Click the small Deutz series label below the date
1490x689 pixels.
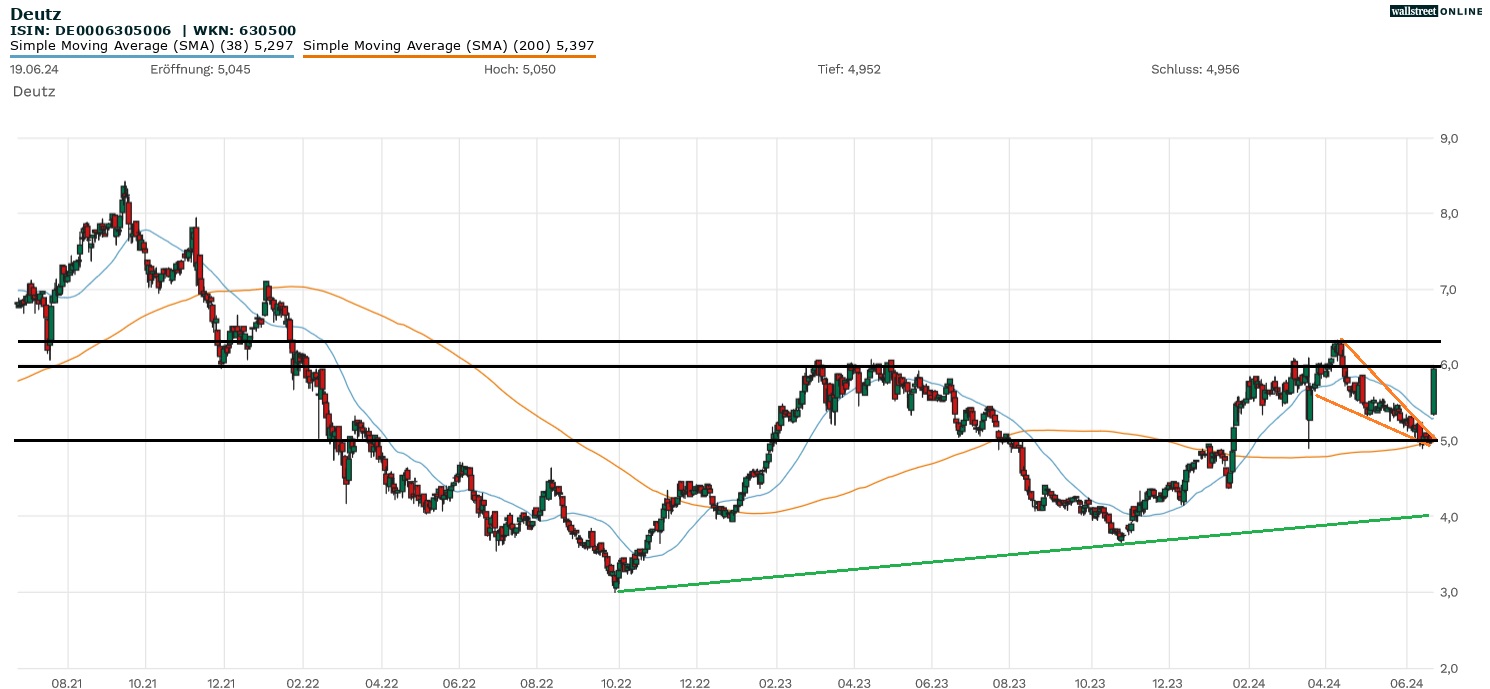tap(34, 91)
